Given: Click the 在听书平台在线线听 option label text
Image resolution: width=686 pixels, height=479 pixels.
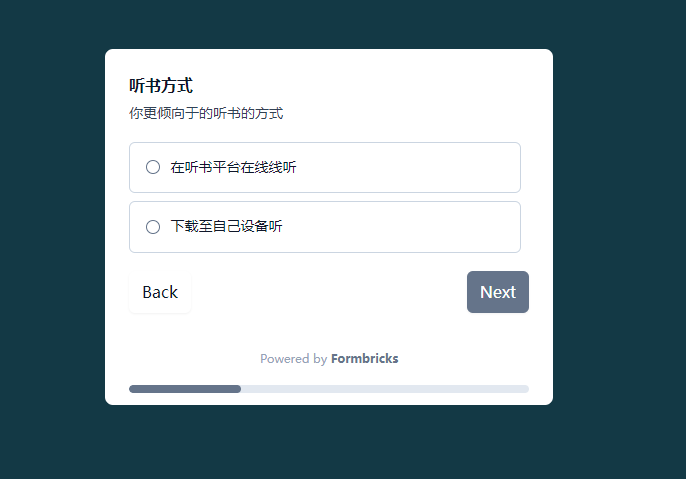Looking at the screenshot, I should point(233,167).
